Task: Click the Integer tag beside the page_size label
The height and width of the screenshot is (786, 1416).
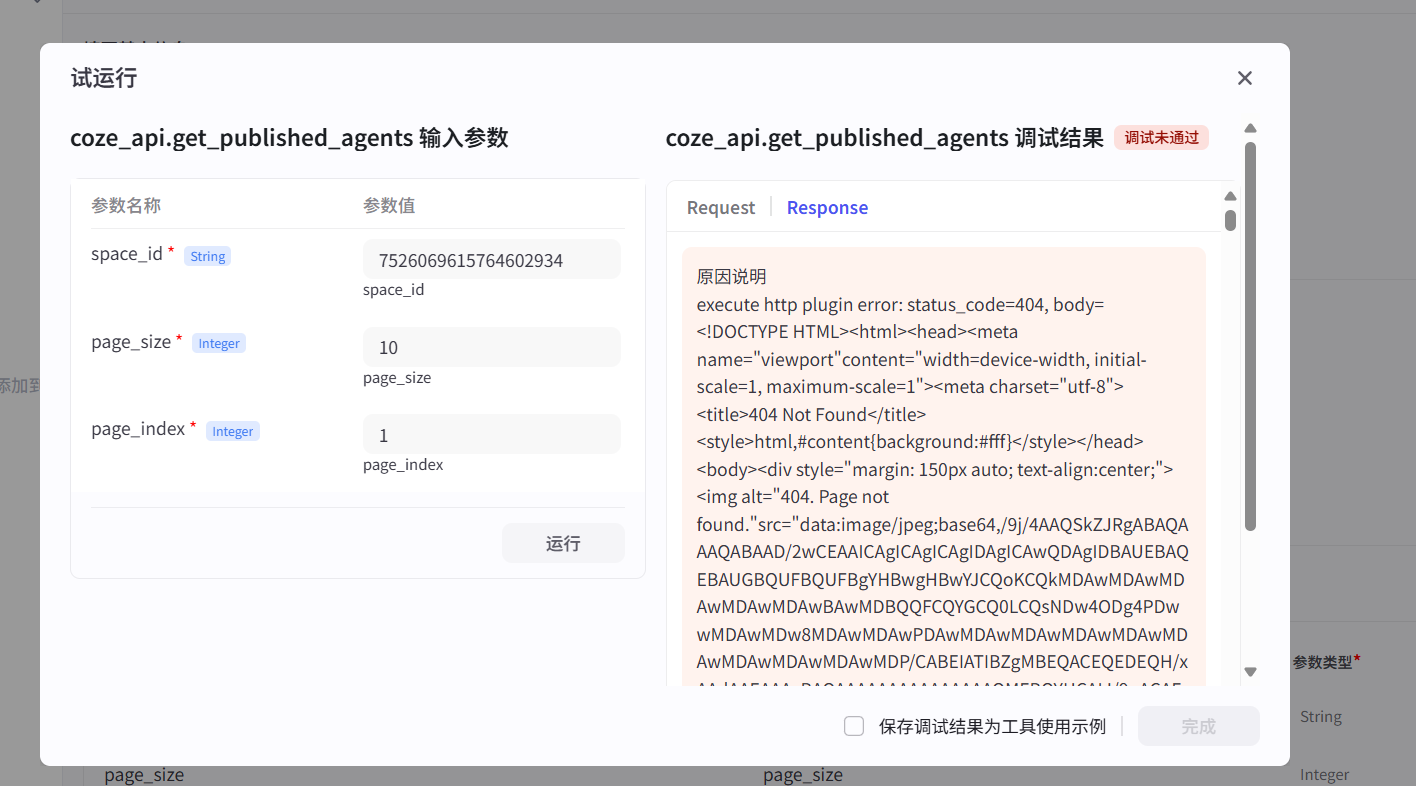Action: 219,343
